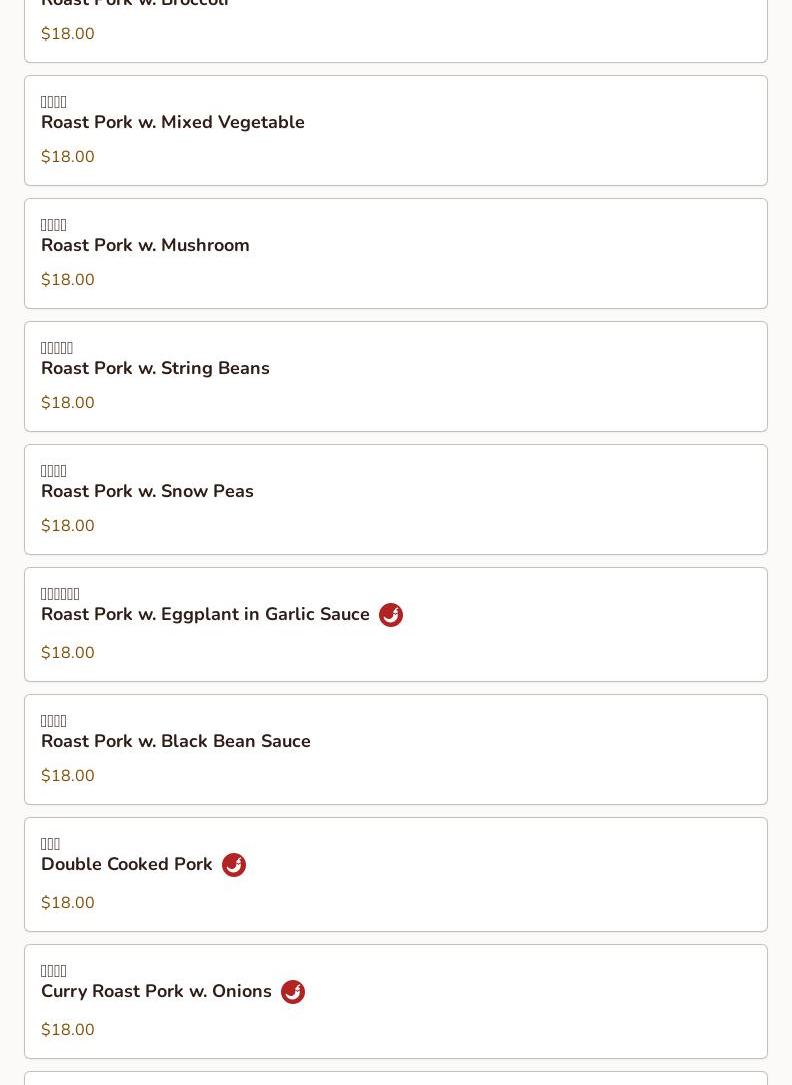
Task: Open Curry Roast Pork w. Onions title
Action: click(x=156, y=991)
